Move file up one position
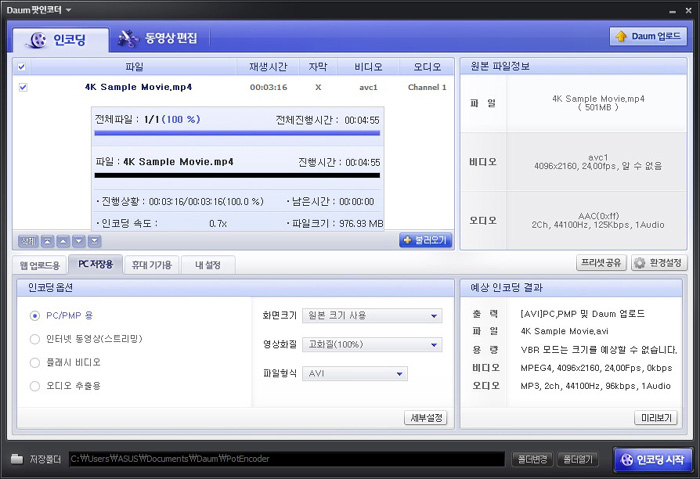The image size is (700, 479). click(x=63, y=242)
